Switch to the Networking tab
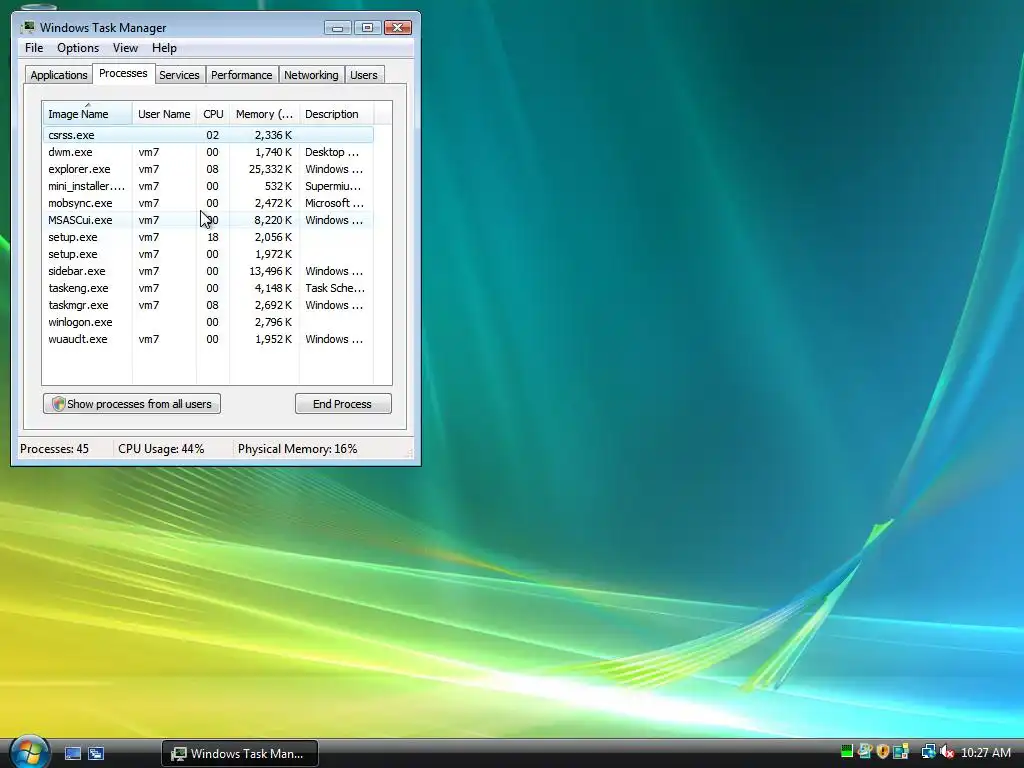The image size is (1024, 768). coord(311,75)
